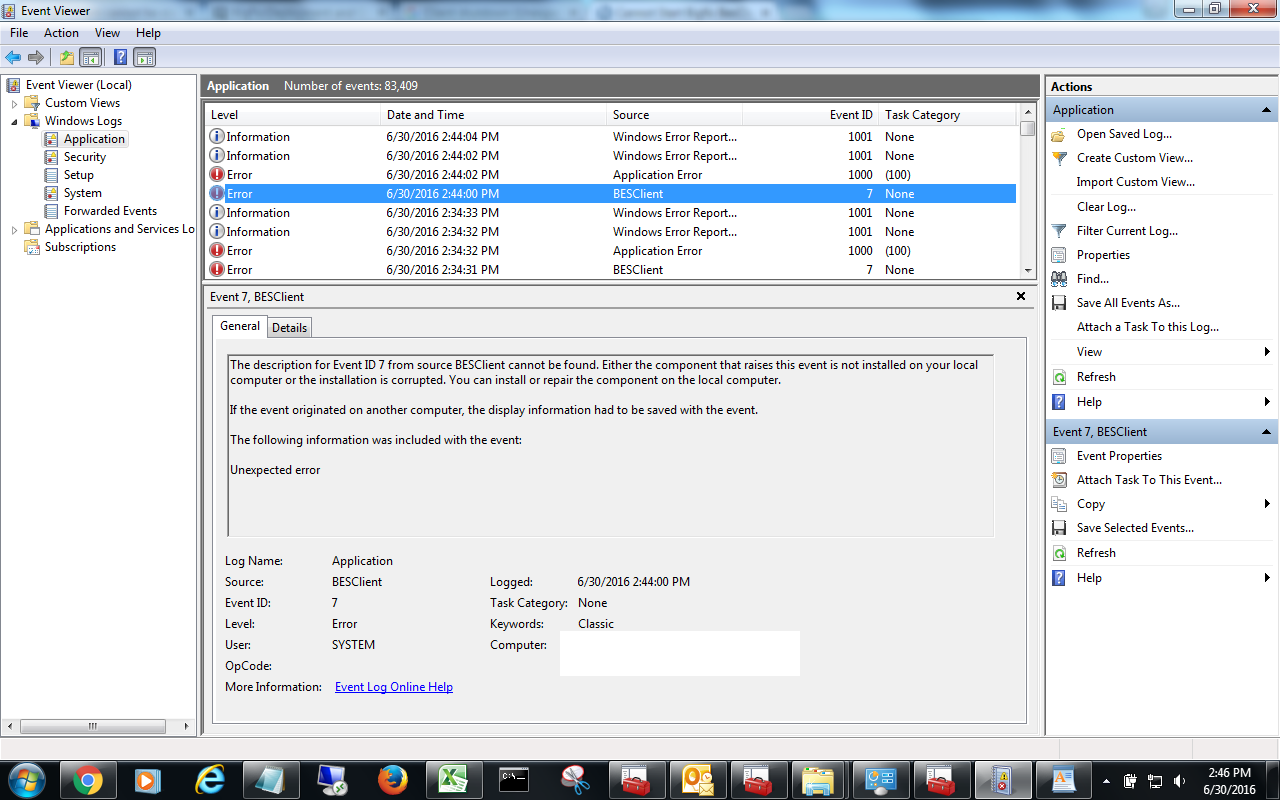This screenshot has height=800, width=1280.
Task: Open the View menu
Action: click(107, 33)
